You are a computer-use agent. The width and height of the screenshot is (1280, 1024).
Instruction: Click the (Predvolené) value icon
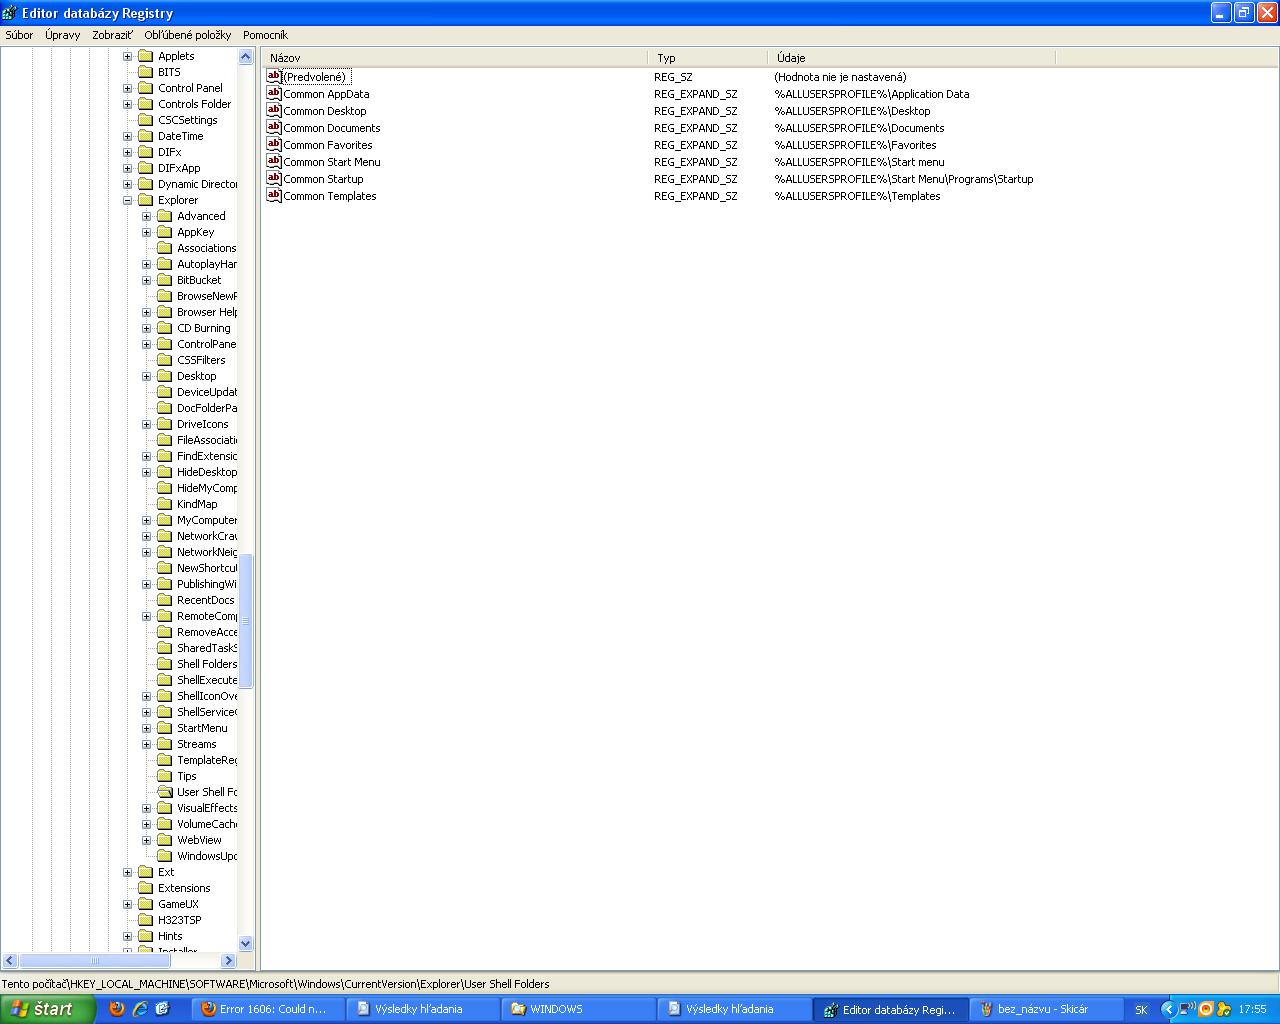tap(274, 76)
